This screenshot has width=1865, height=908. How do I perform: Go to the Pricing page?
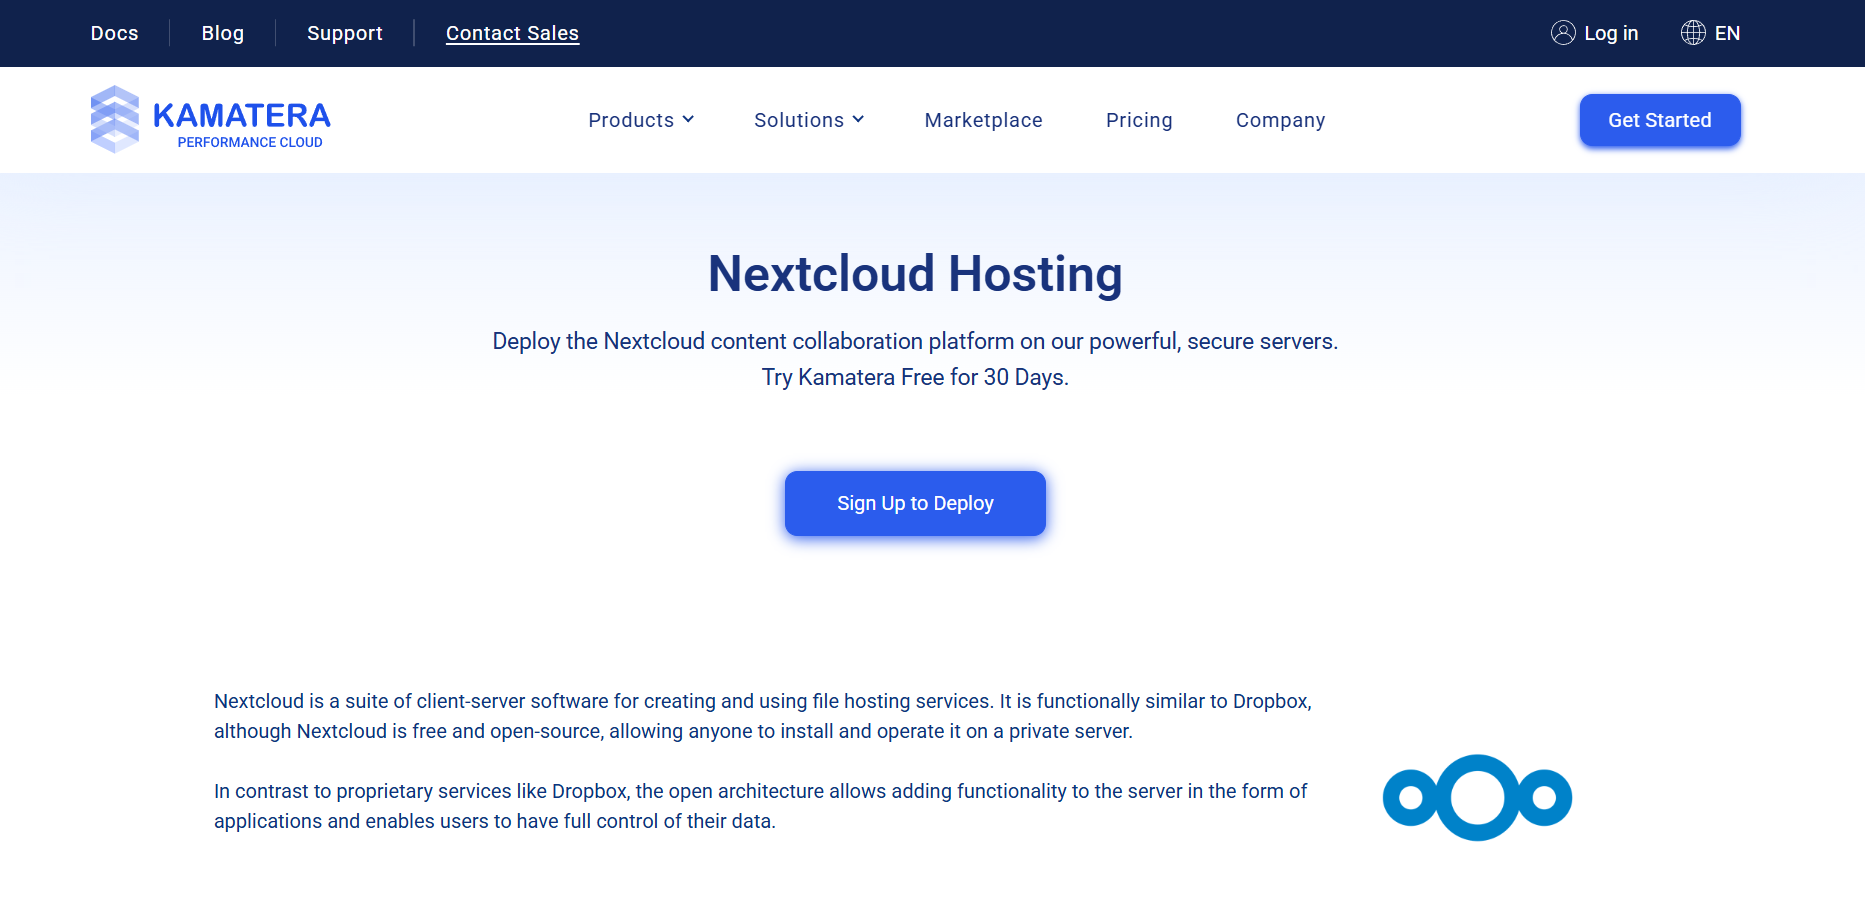(1139, 120)
